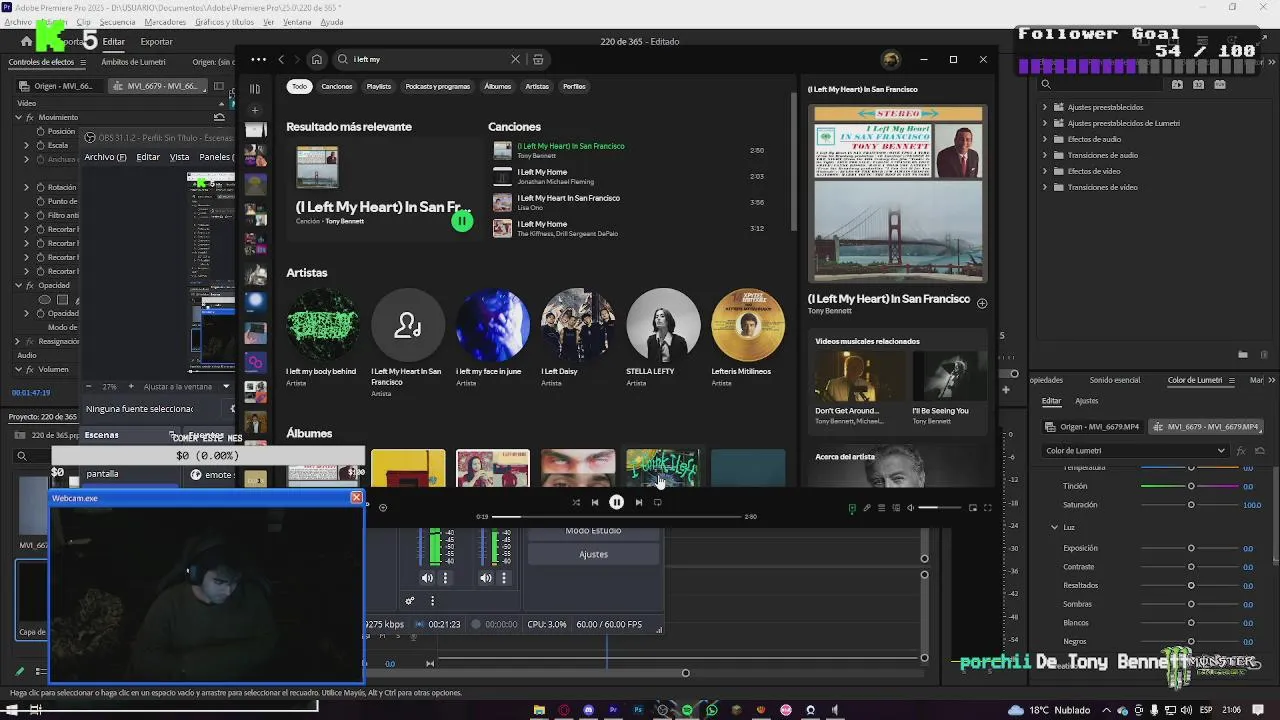Create playlist with sidebar plus icon
Screen dimensions: 1280x720
click(x=255, y=110)
